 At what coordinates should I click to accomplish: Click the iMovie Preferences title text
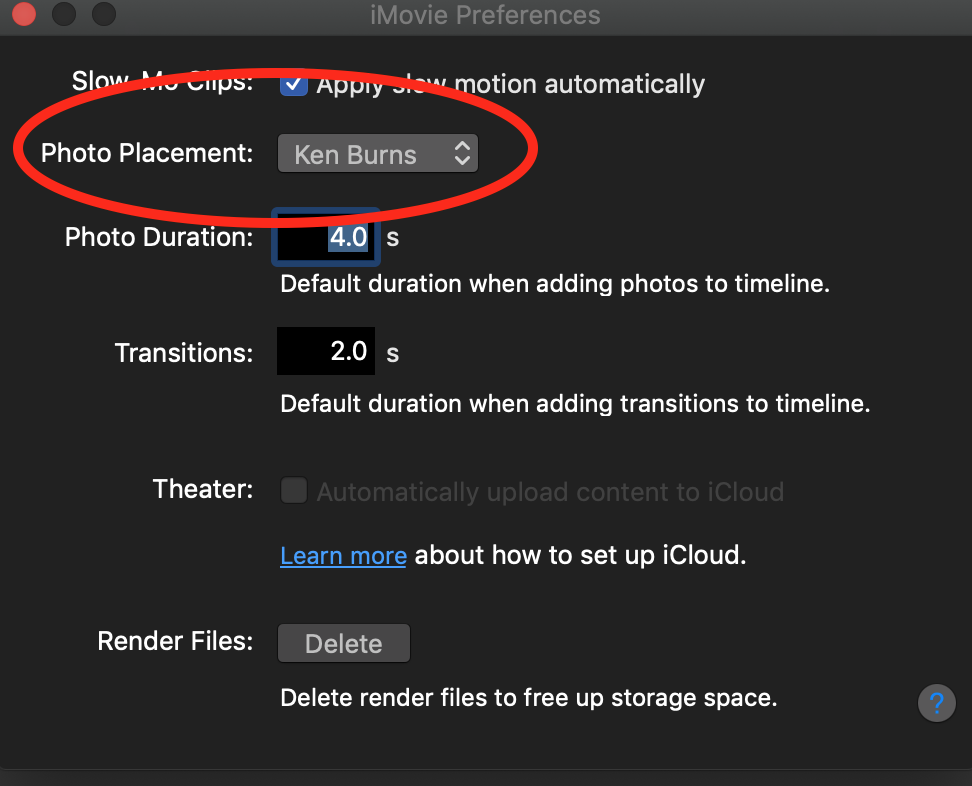tap(485, 15)
